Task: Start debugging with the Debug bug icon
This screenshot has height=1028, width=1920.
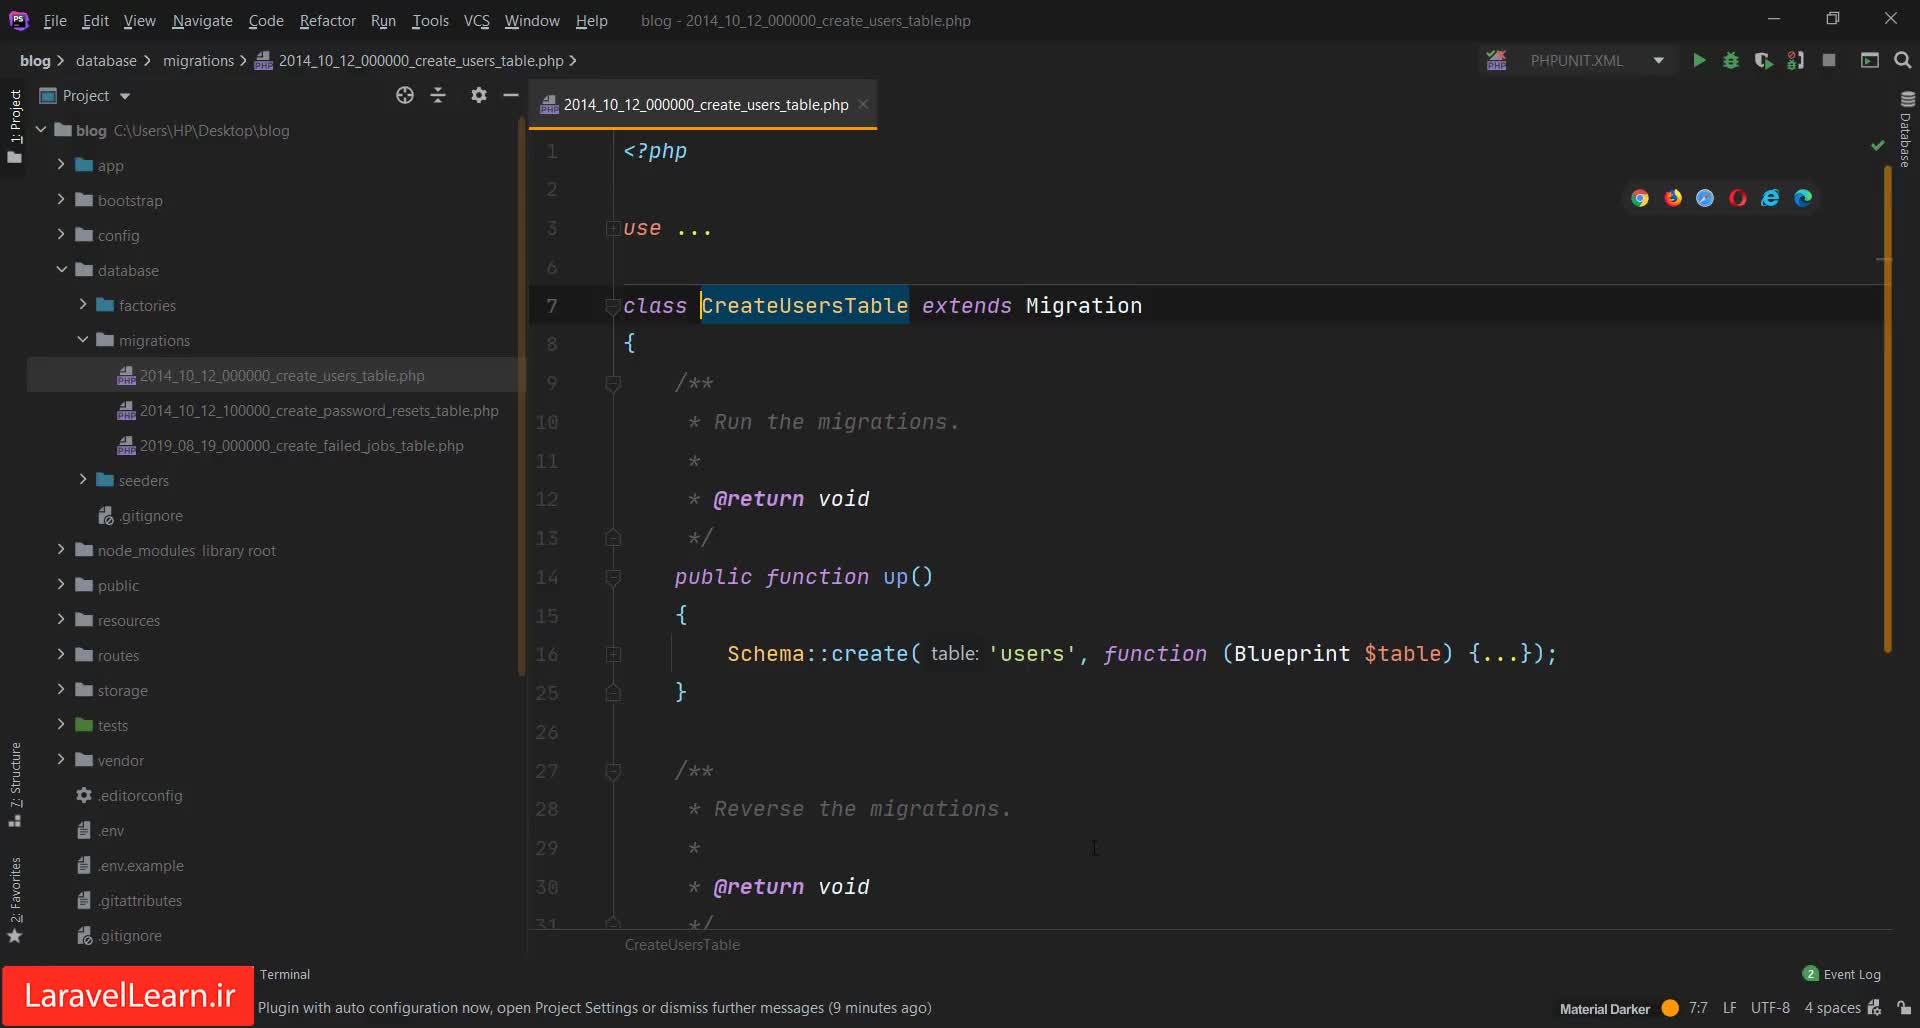Action: pyautogui.click(x=1731, y=61)
